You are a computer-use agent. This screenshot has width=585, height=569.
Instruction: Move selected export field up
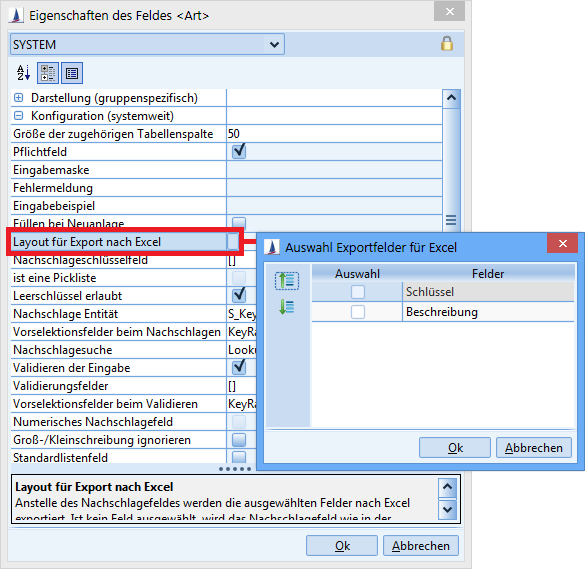(x=287, y=281)
